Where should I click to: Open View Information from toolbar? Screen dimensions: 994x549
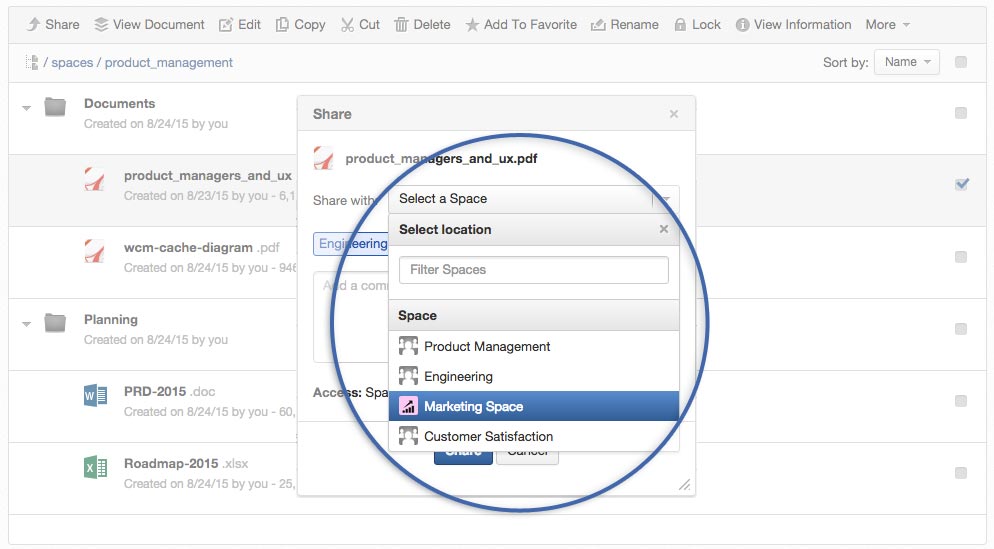point(793,25)
